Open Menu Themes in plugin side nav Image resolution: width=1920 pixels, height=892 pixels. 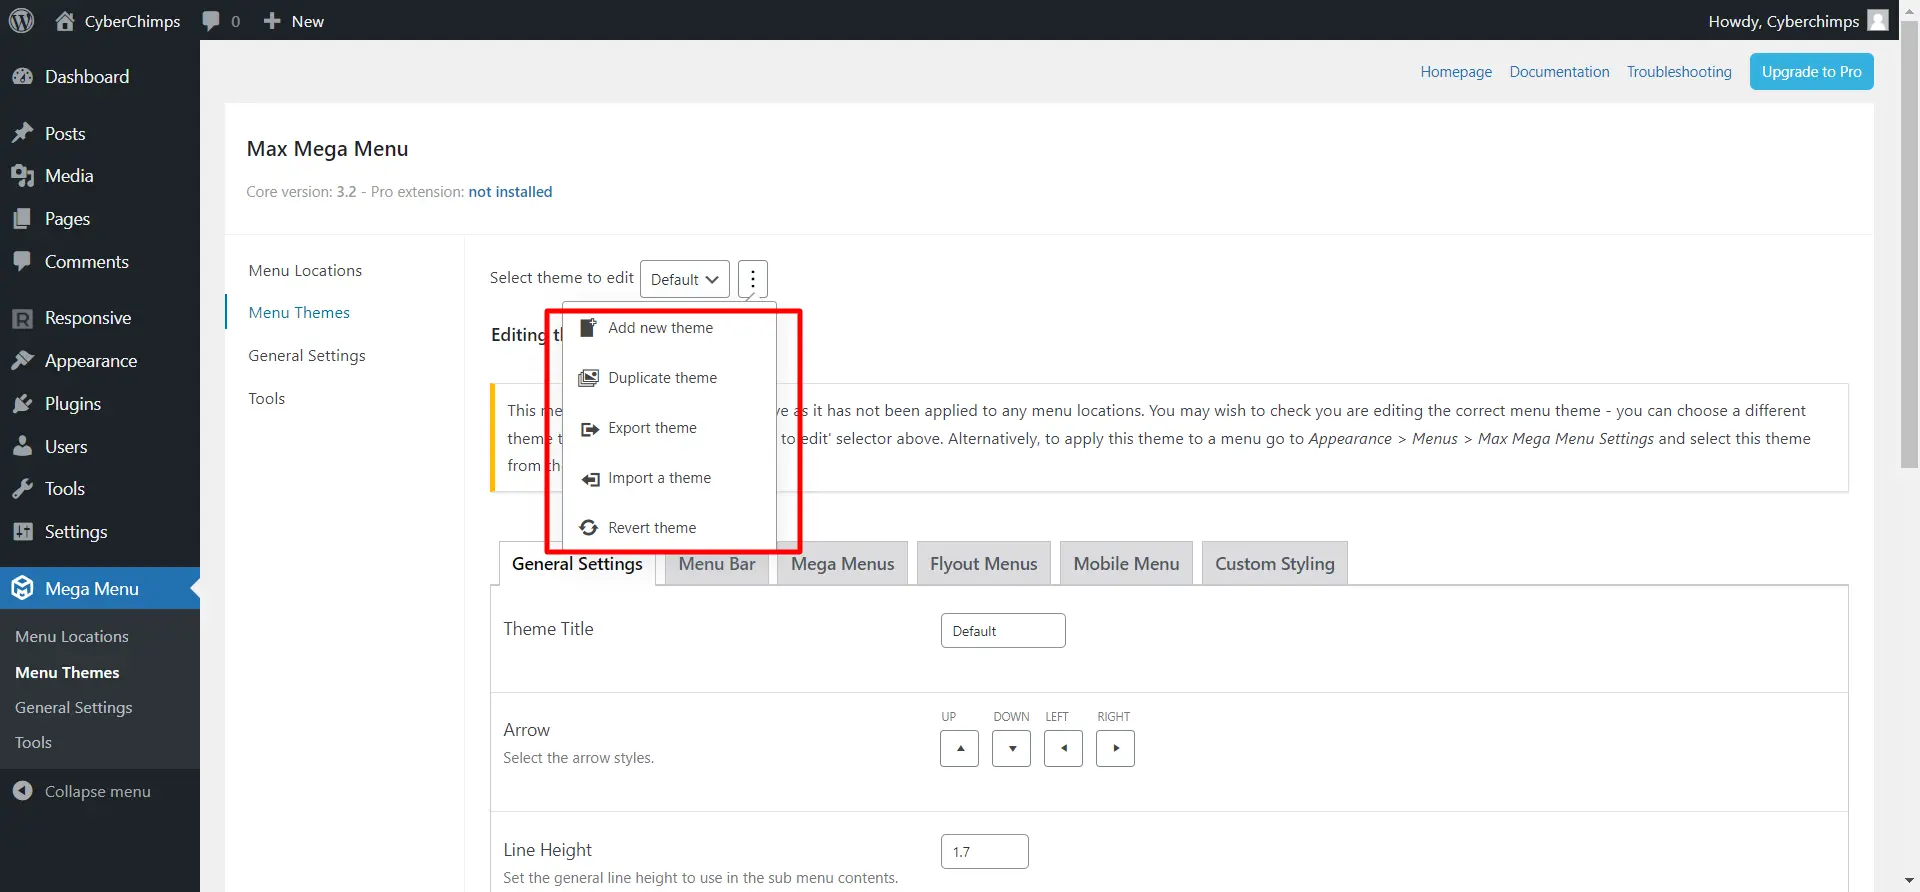[299, 313]
